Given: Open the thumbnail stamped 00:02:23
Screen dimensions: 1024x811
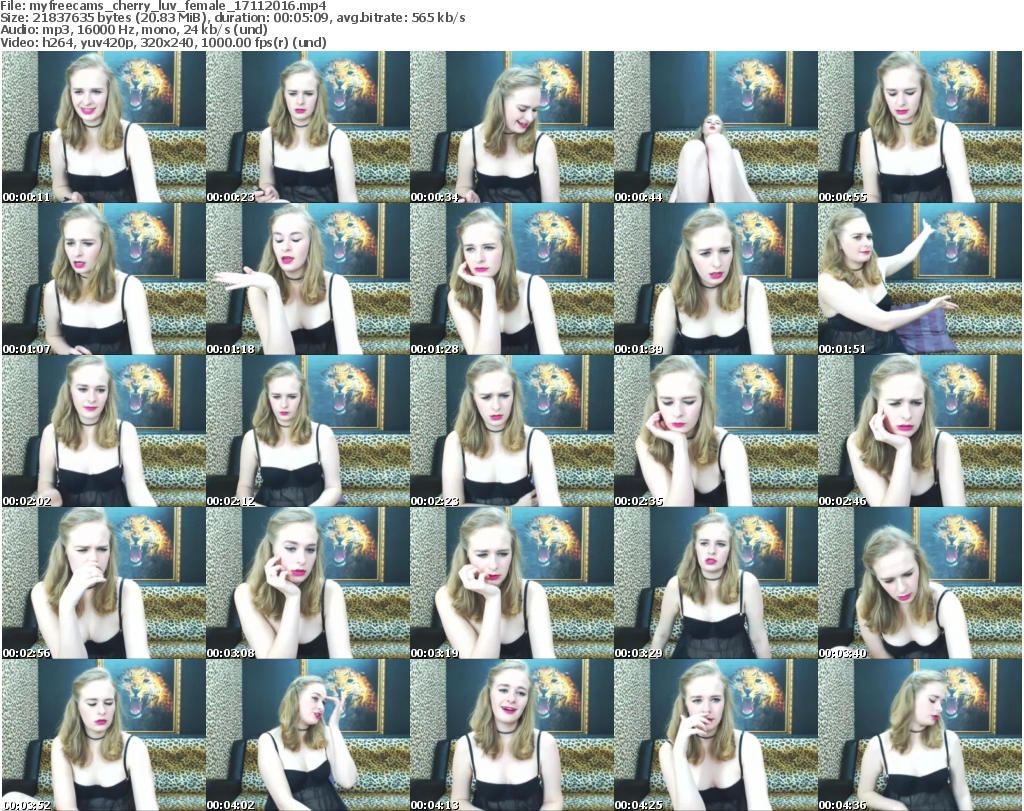Looking at the screenshot, I should 512,431.
